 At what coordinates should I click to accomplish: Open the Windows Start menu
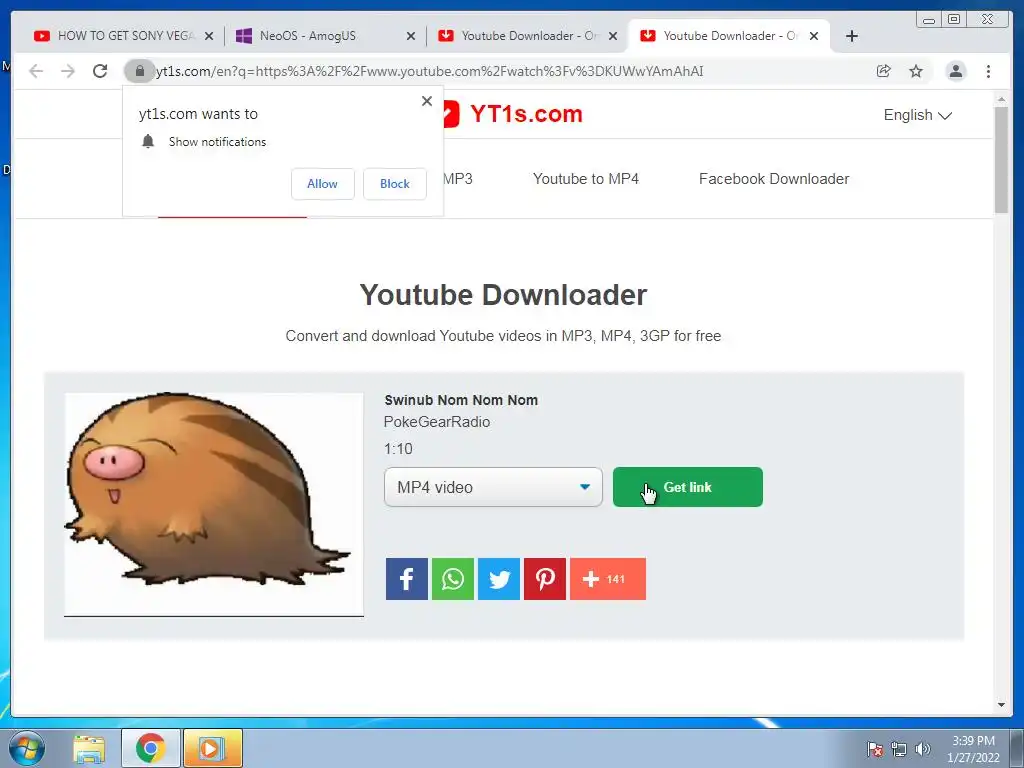tap(26, 748)
